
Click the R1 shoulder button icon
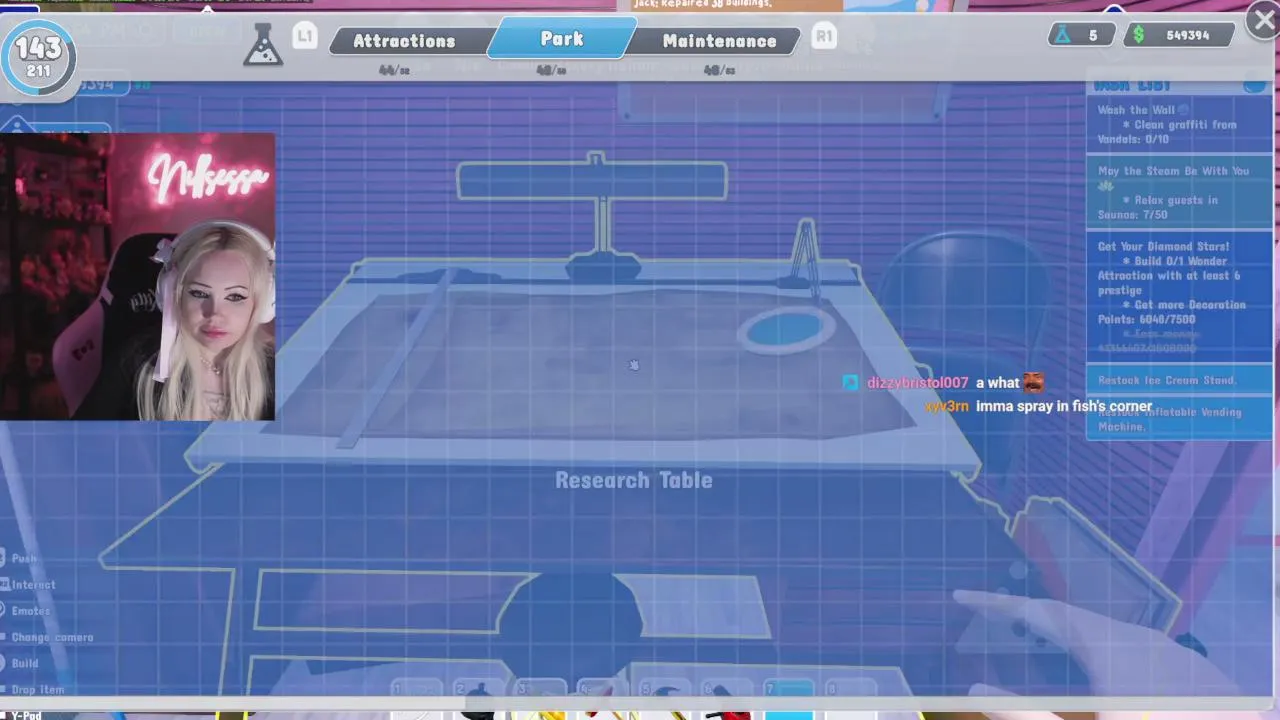click(x=823, y=37)
